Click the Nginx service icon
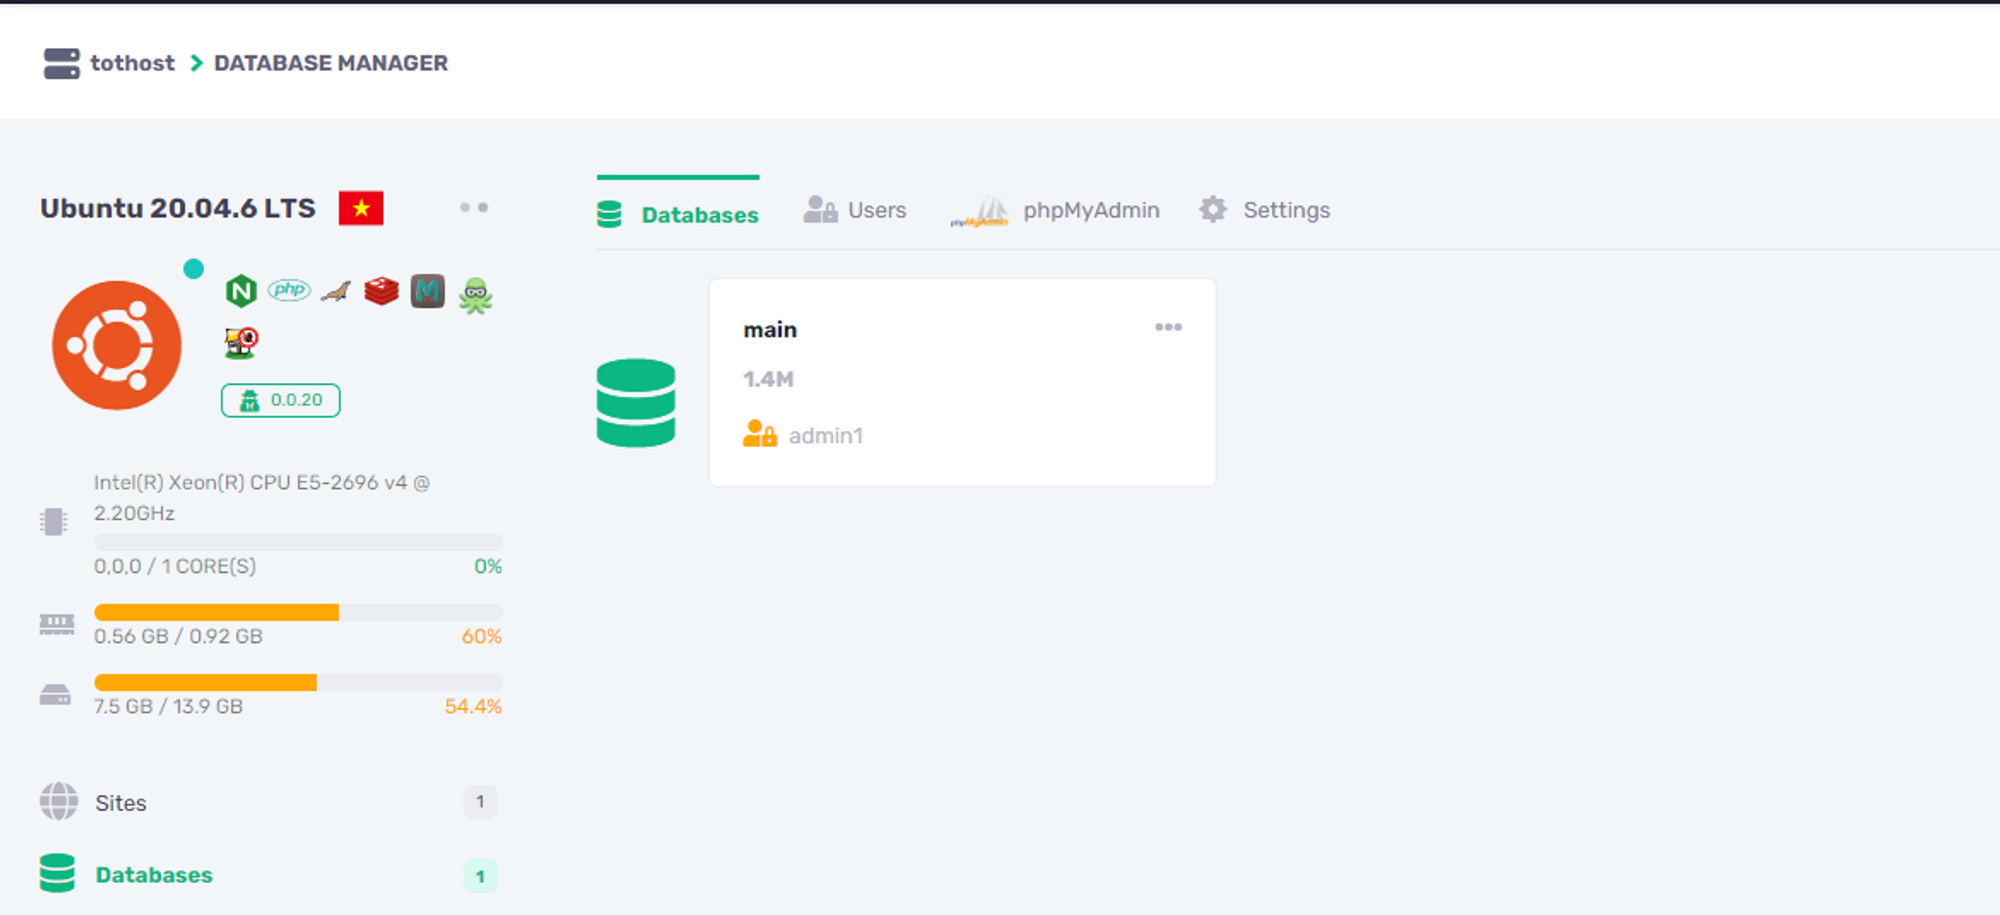Image resolution: width=2000 pixels, height=915 pixels. tap(241, 291)
